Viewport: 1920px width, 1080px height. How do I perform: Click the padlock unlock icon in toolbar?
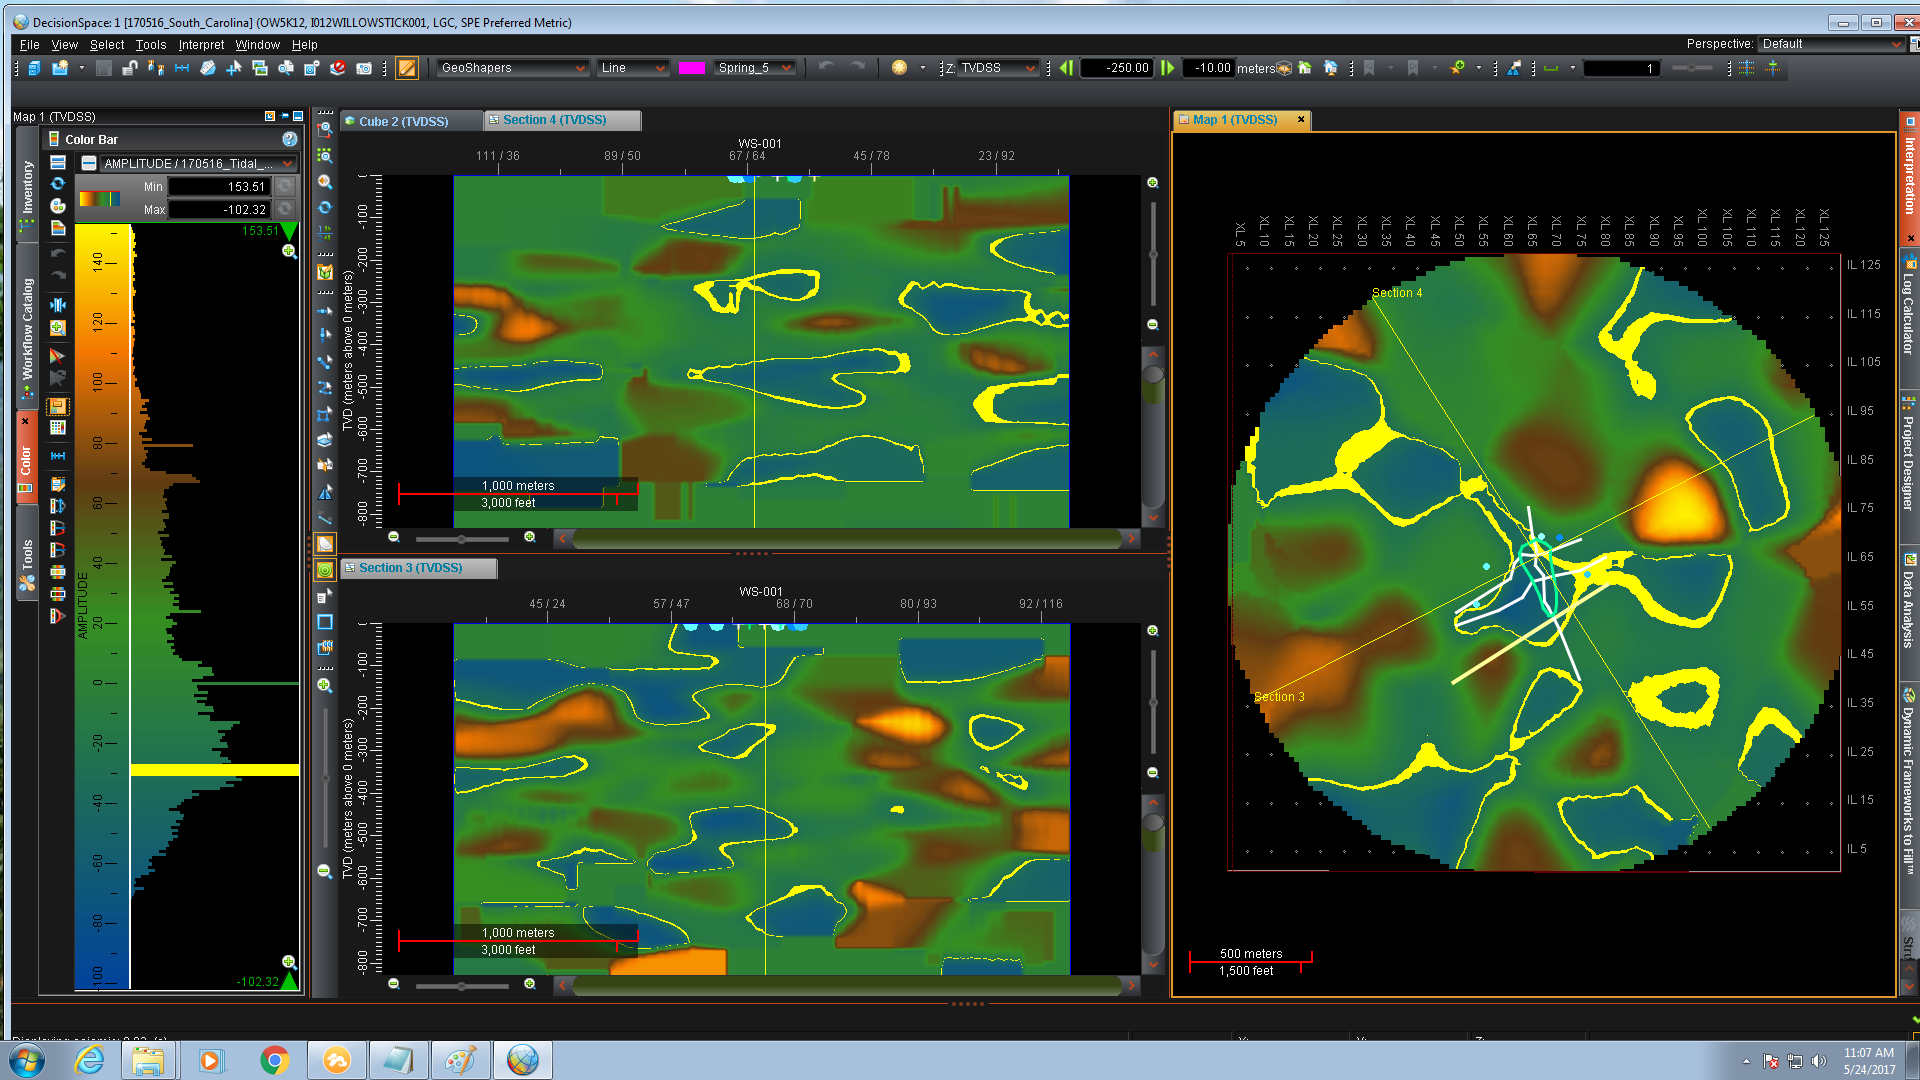click(x=129, y=68)
